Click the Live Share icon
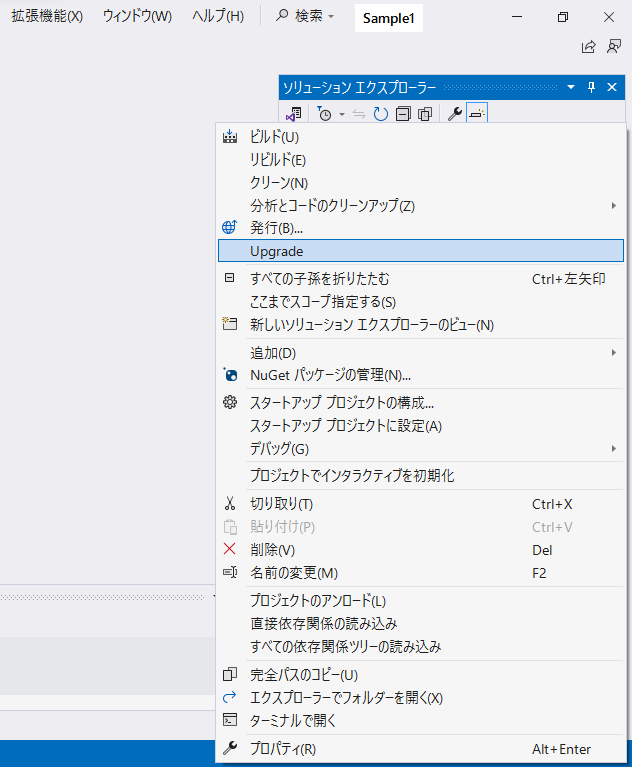The height and width of the screenshot is (768, 632). [x=588, y=47]
